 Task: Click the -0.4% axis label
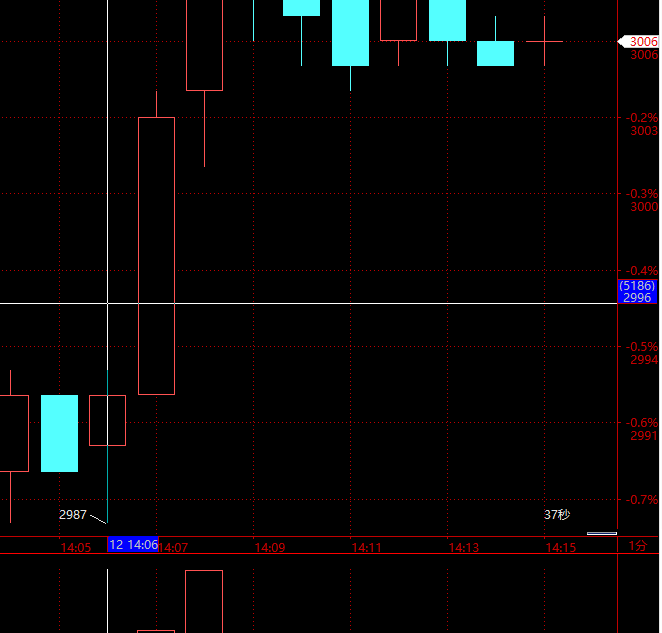642,270
